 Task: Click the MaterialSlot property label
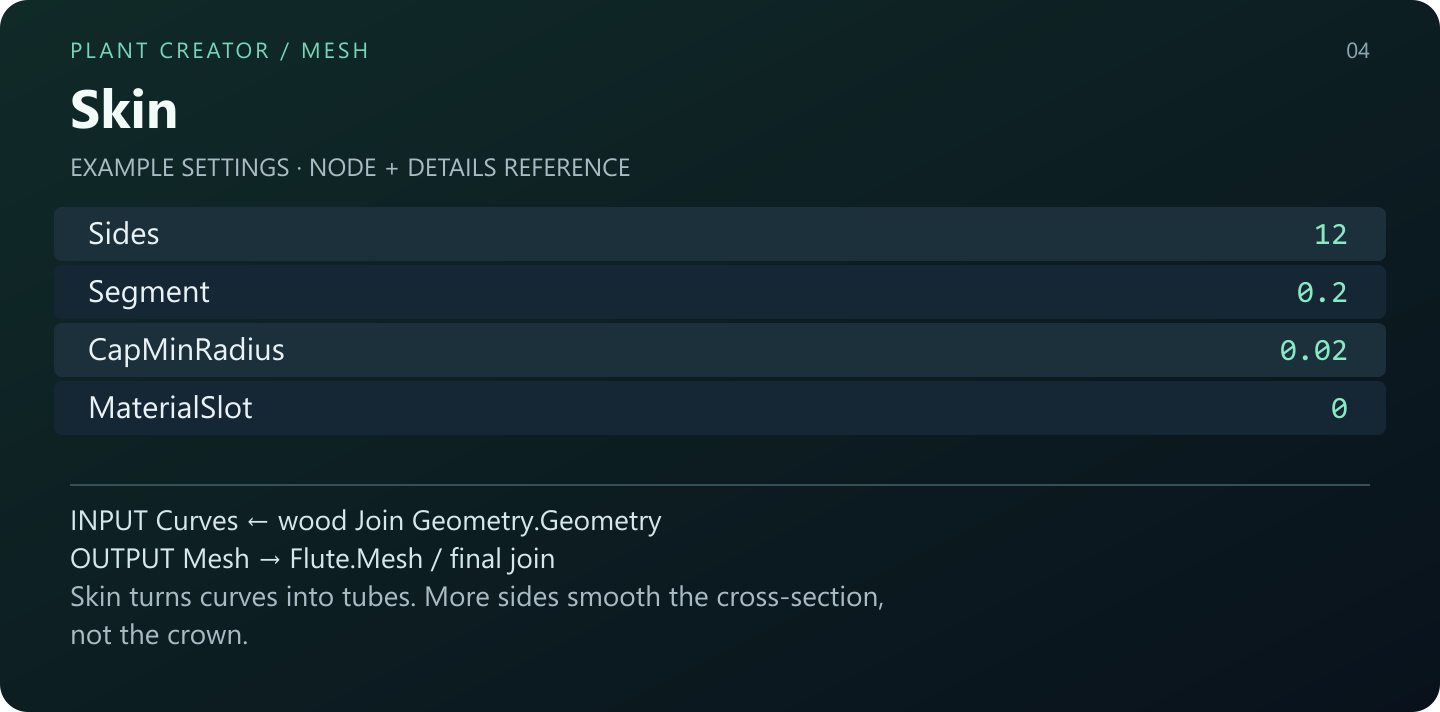tap(170, 408)
